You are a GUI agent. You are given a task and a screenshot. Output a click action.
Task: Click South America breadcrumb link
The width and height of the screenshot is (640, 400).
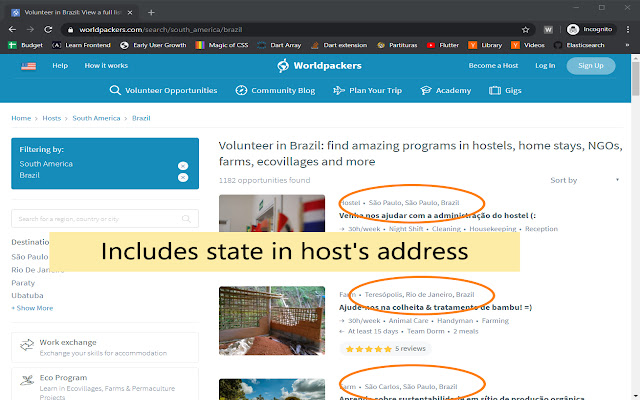96,118
